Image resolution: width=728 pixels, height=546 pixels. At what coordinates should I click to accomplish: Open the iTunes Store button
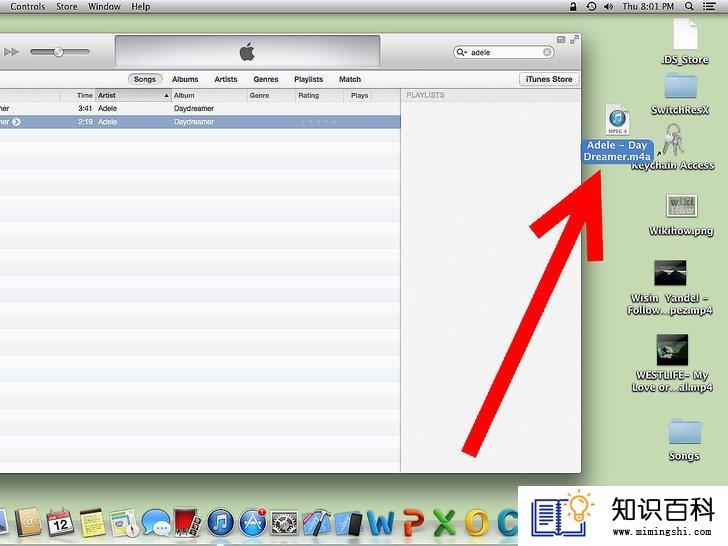pos(549,79)
